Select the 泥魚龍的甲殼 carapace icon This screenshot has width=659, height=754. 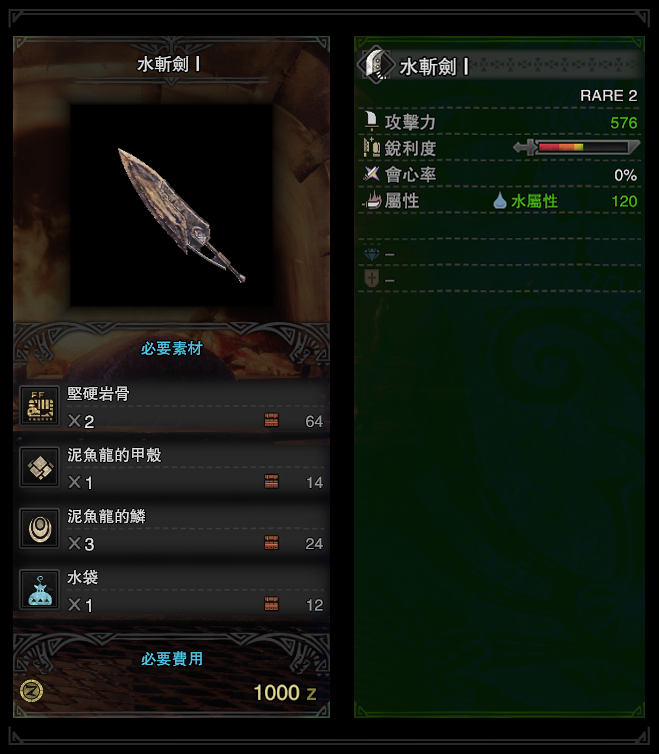pyautogui.click(x=39, y=467)
